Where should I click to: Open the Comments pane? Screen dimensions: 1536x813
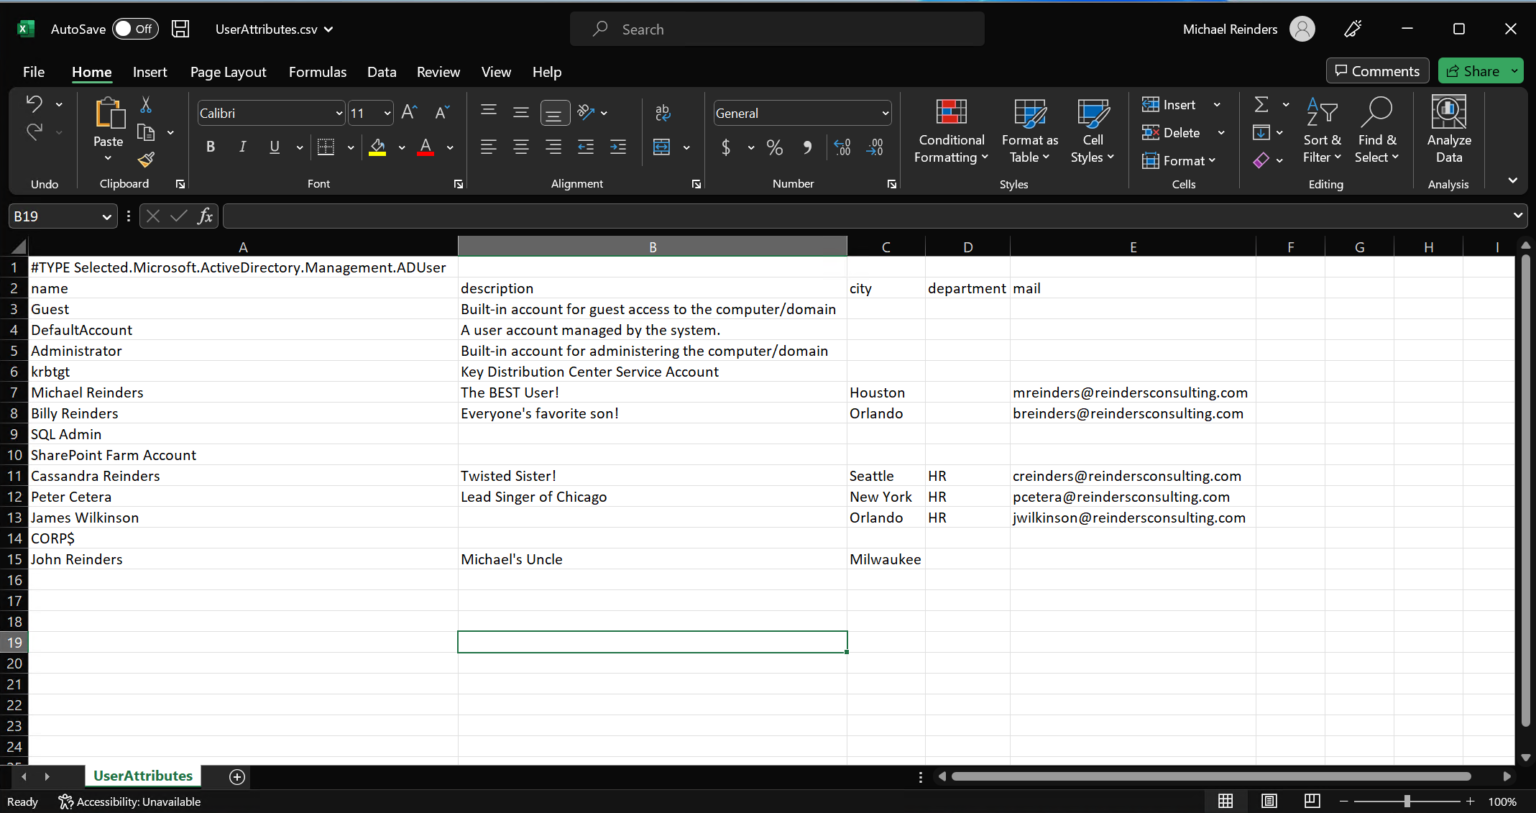click(1376, 70)
